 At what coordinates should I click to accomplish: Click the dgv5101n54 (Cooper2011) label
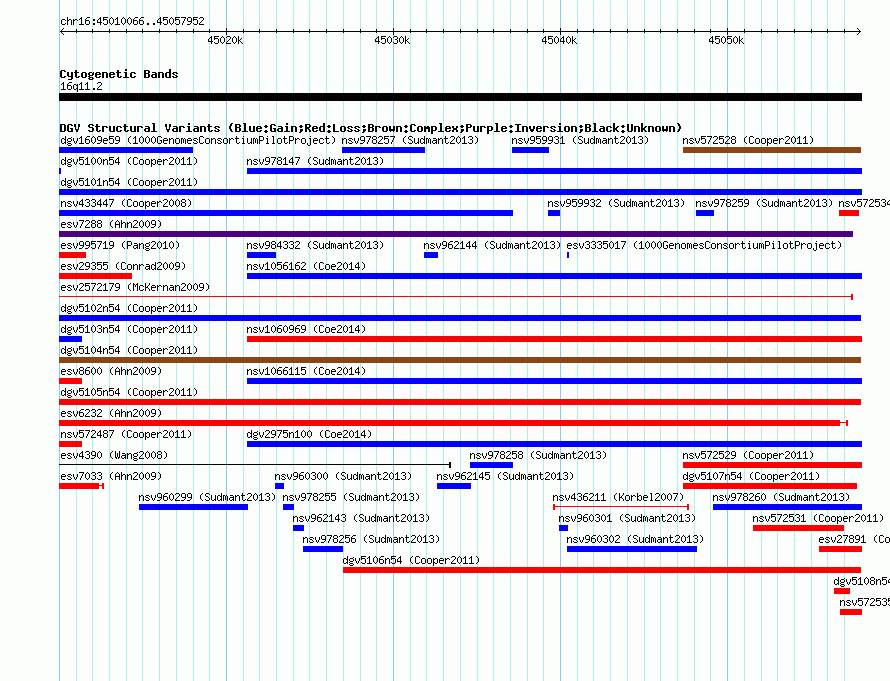tap(129, 182)
